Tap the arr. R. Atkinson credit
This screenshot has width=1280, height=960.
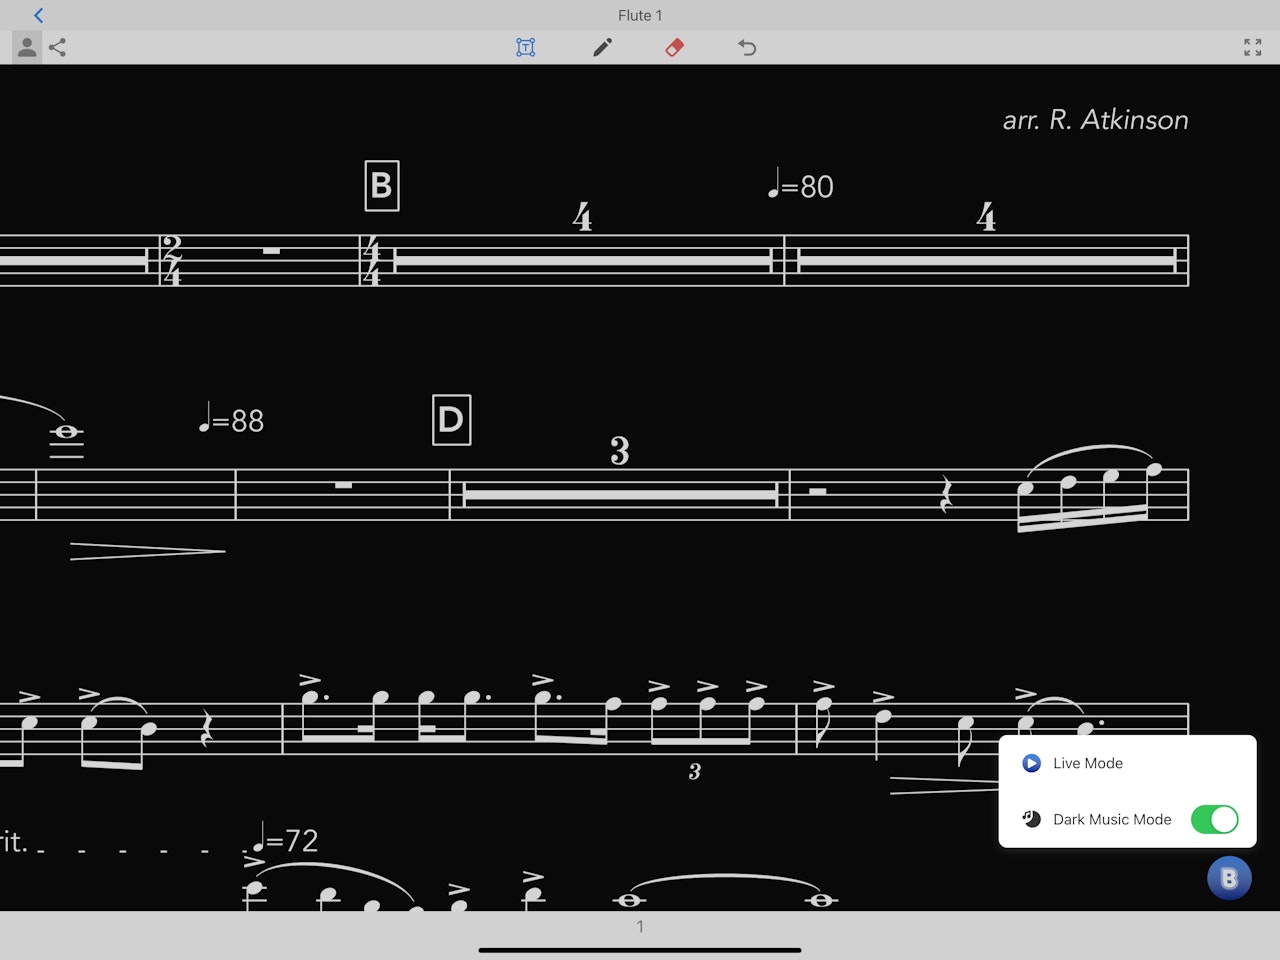pos(1096,120)
